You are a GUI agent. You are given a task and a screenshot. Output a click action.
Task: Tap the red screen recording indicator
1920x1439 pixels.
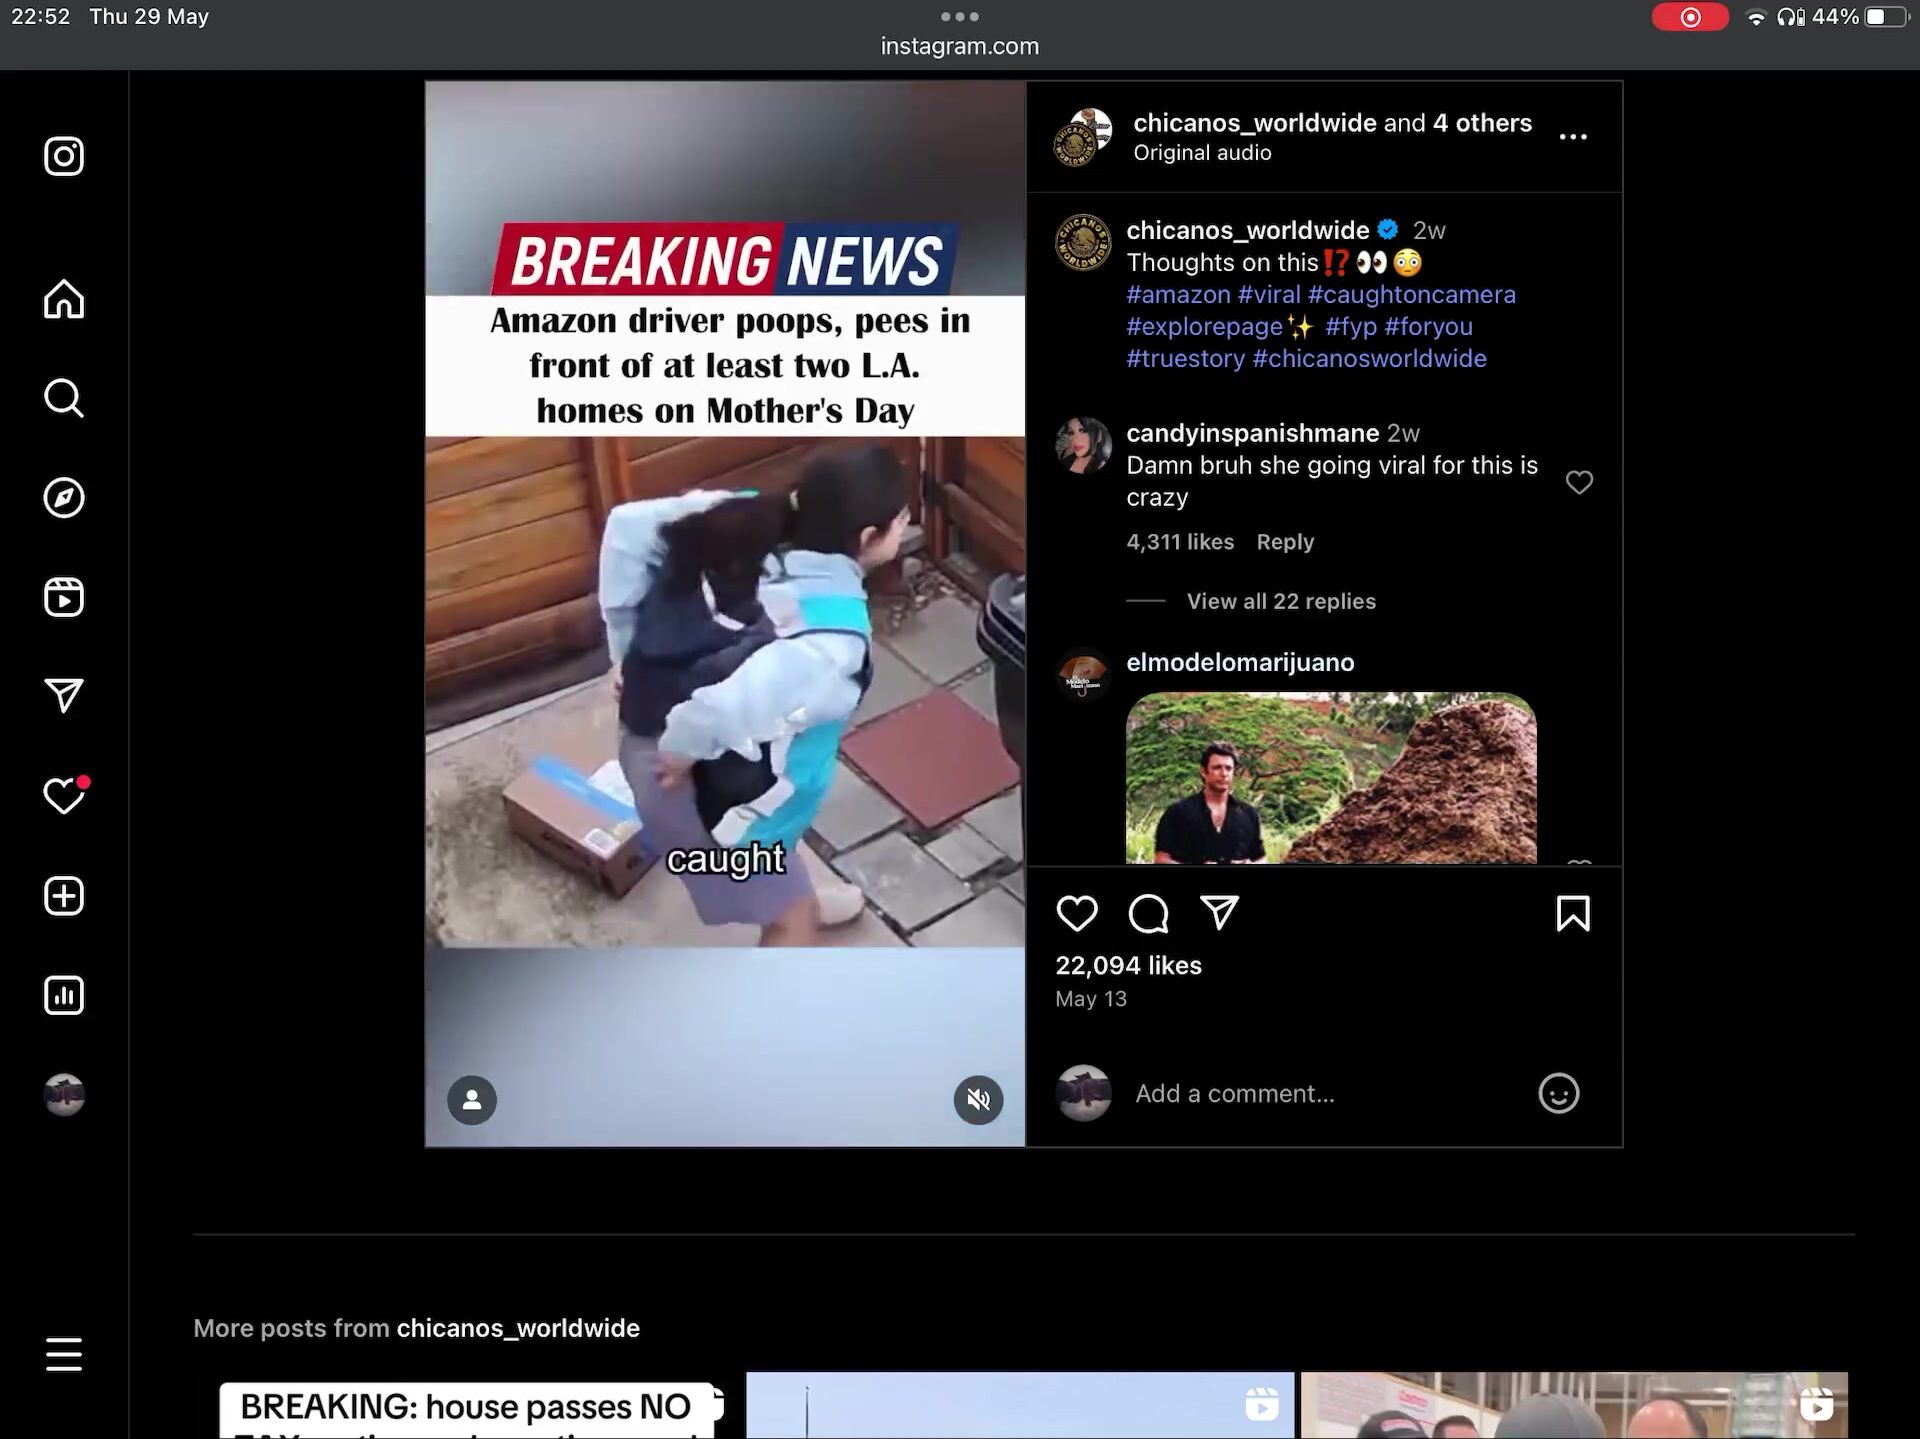pyautogui.click(x=1690, y=17)
